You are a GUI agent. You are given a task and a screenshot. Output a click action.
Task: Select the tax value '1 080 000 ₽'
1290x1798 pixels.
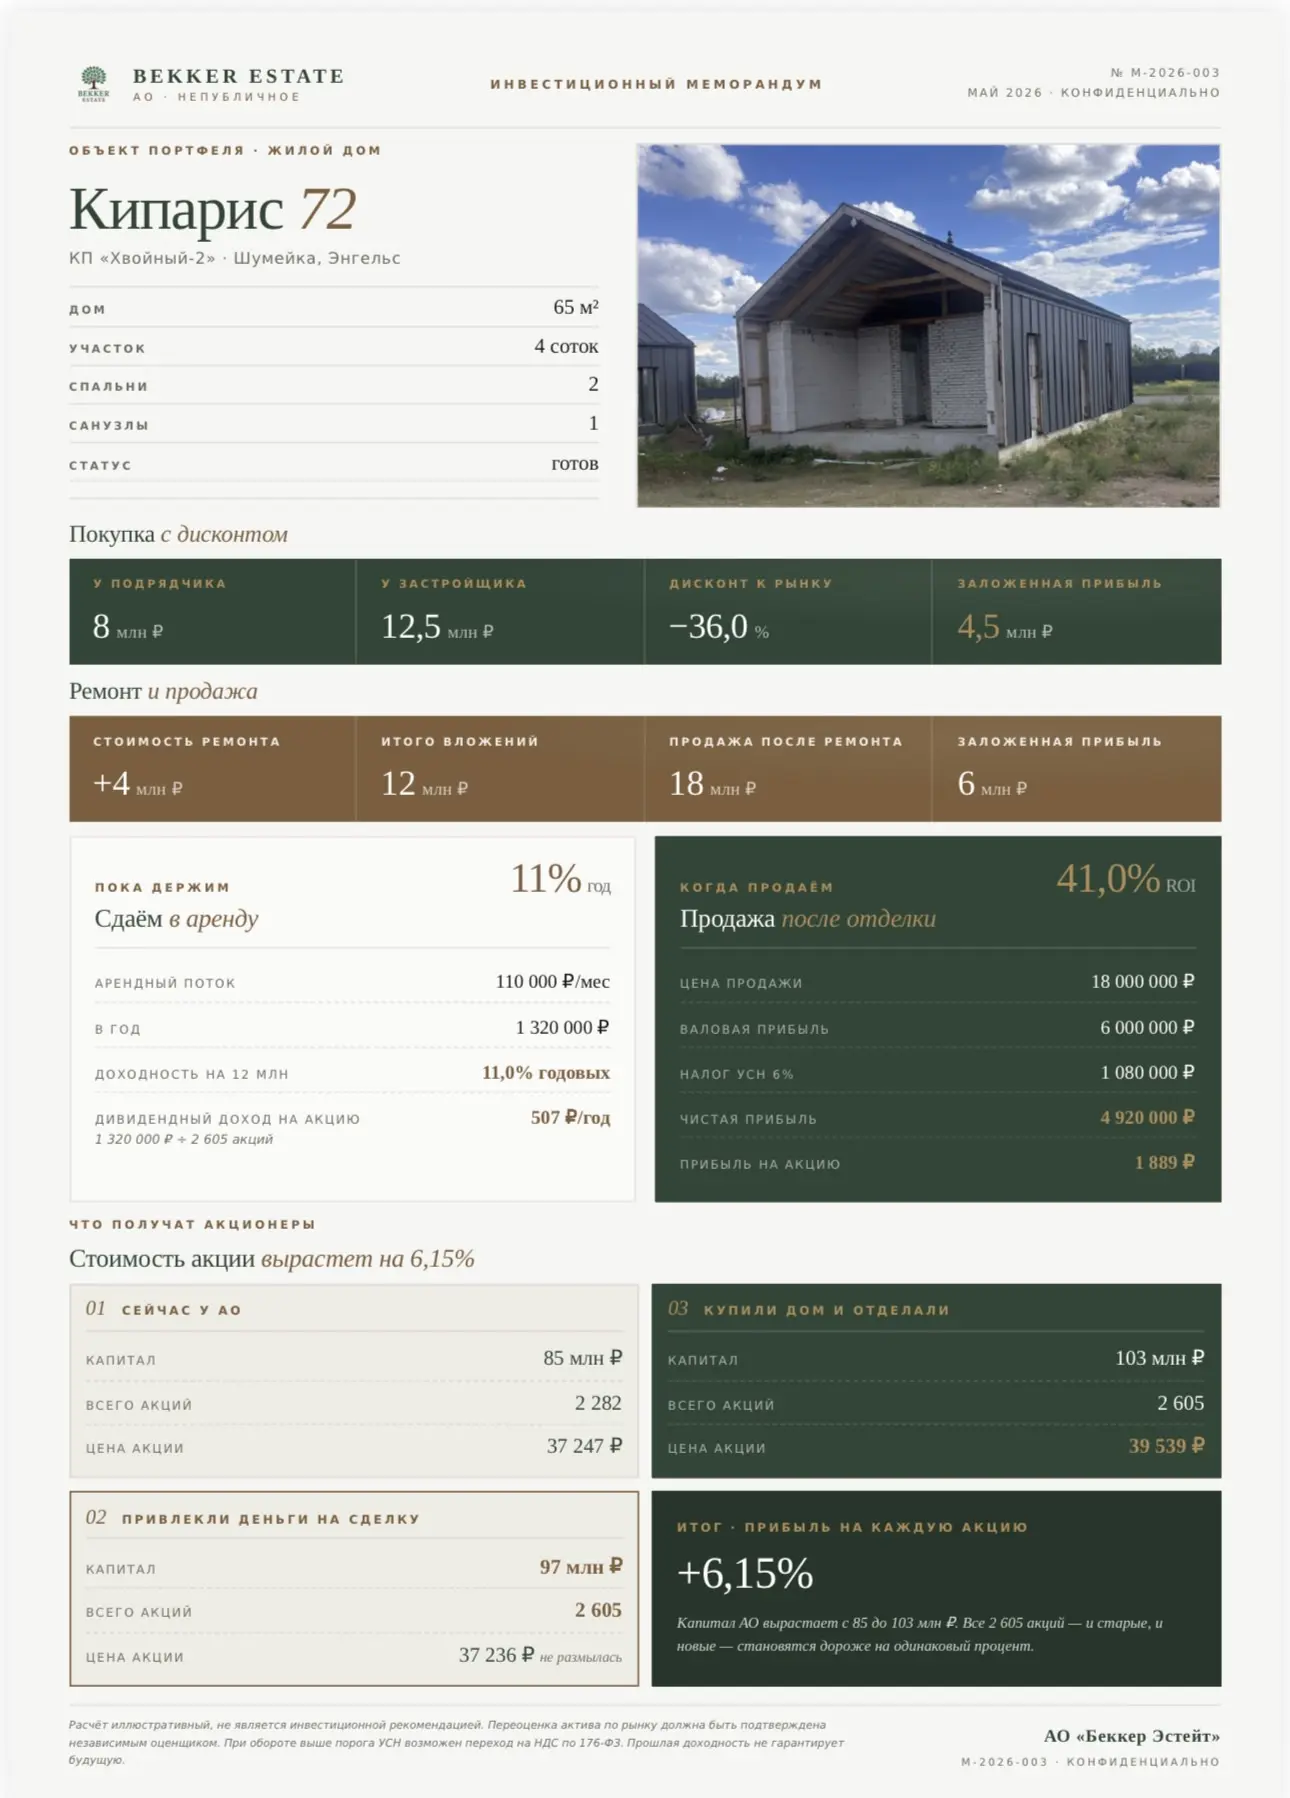pyautogui.click(x=1148, y=1072)
